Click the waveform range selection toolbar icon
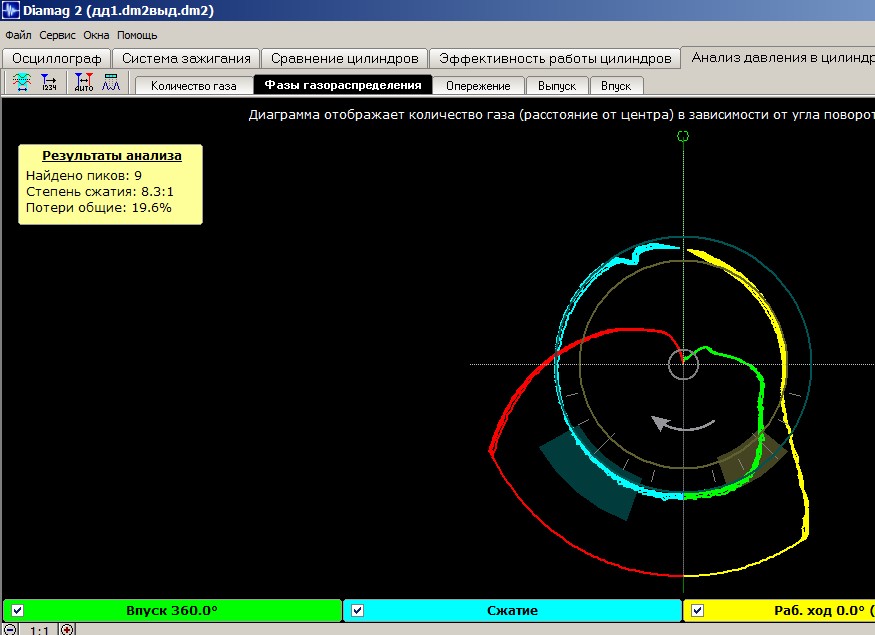 point(22,82)
